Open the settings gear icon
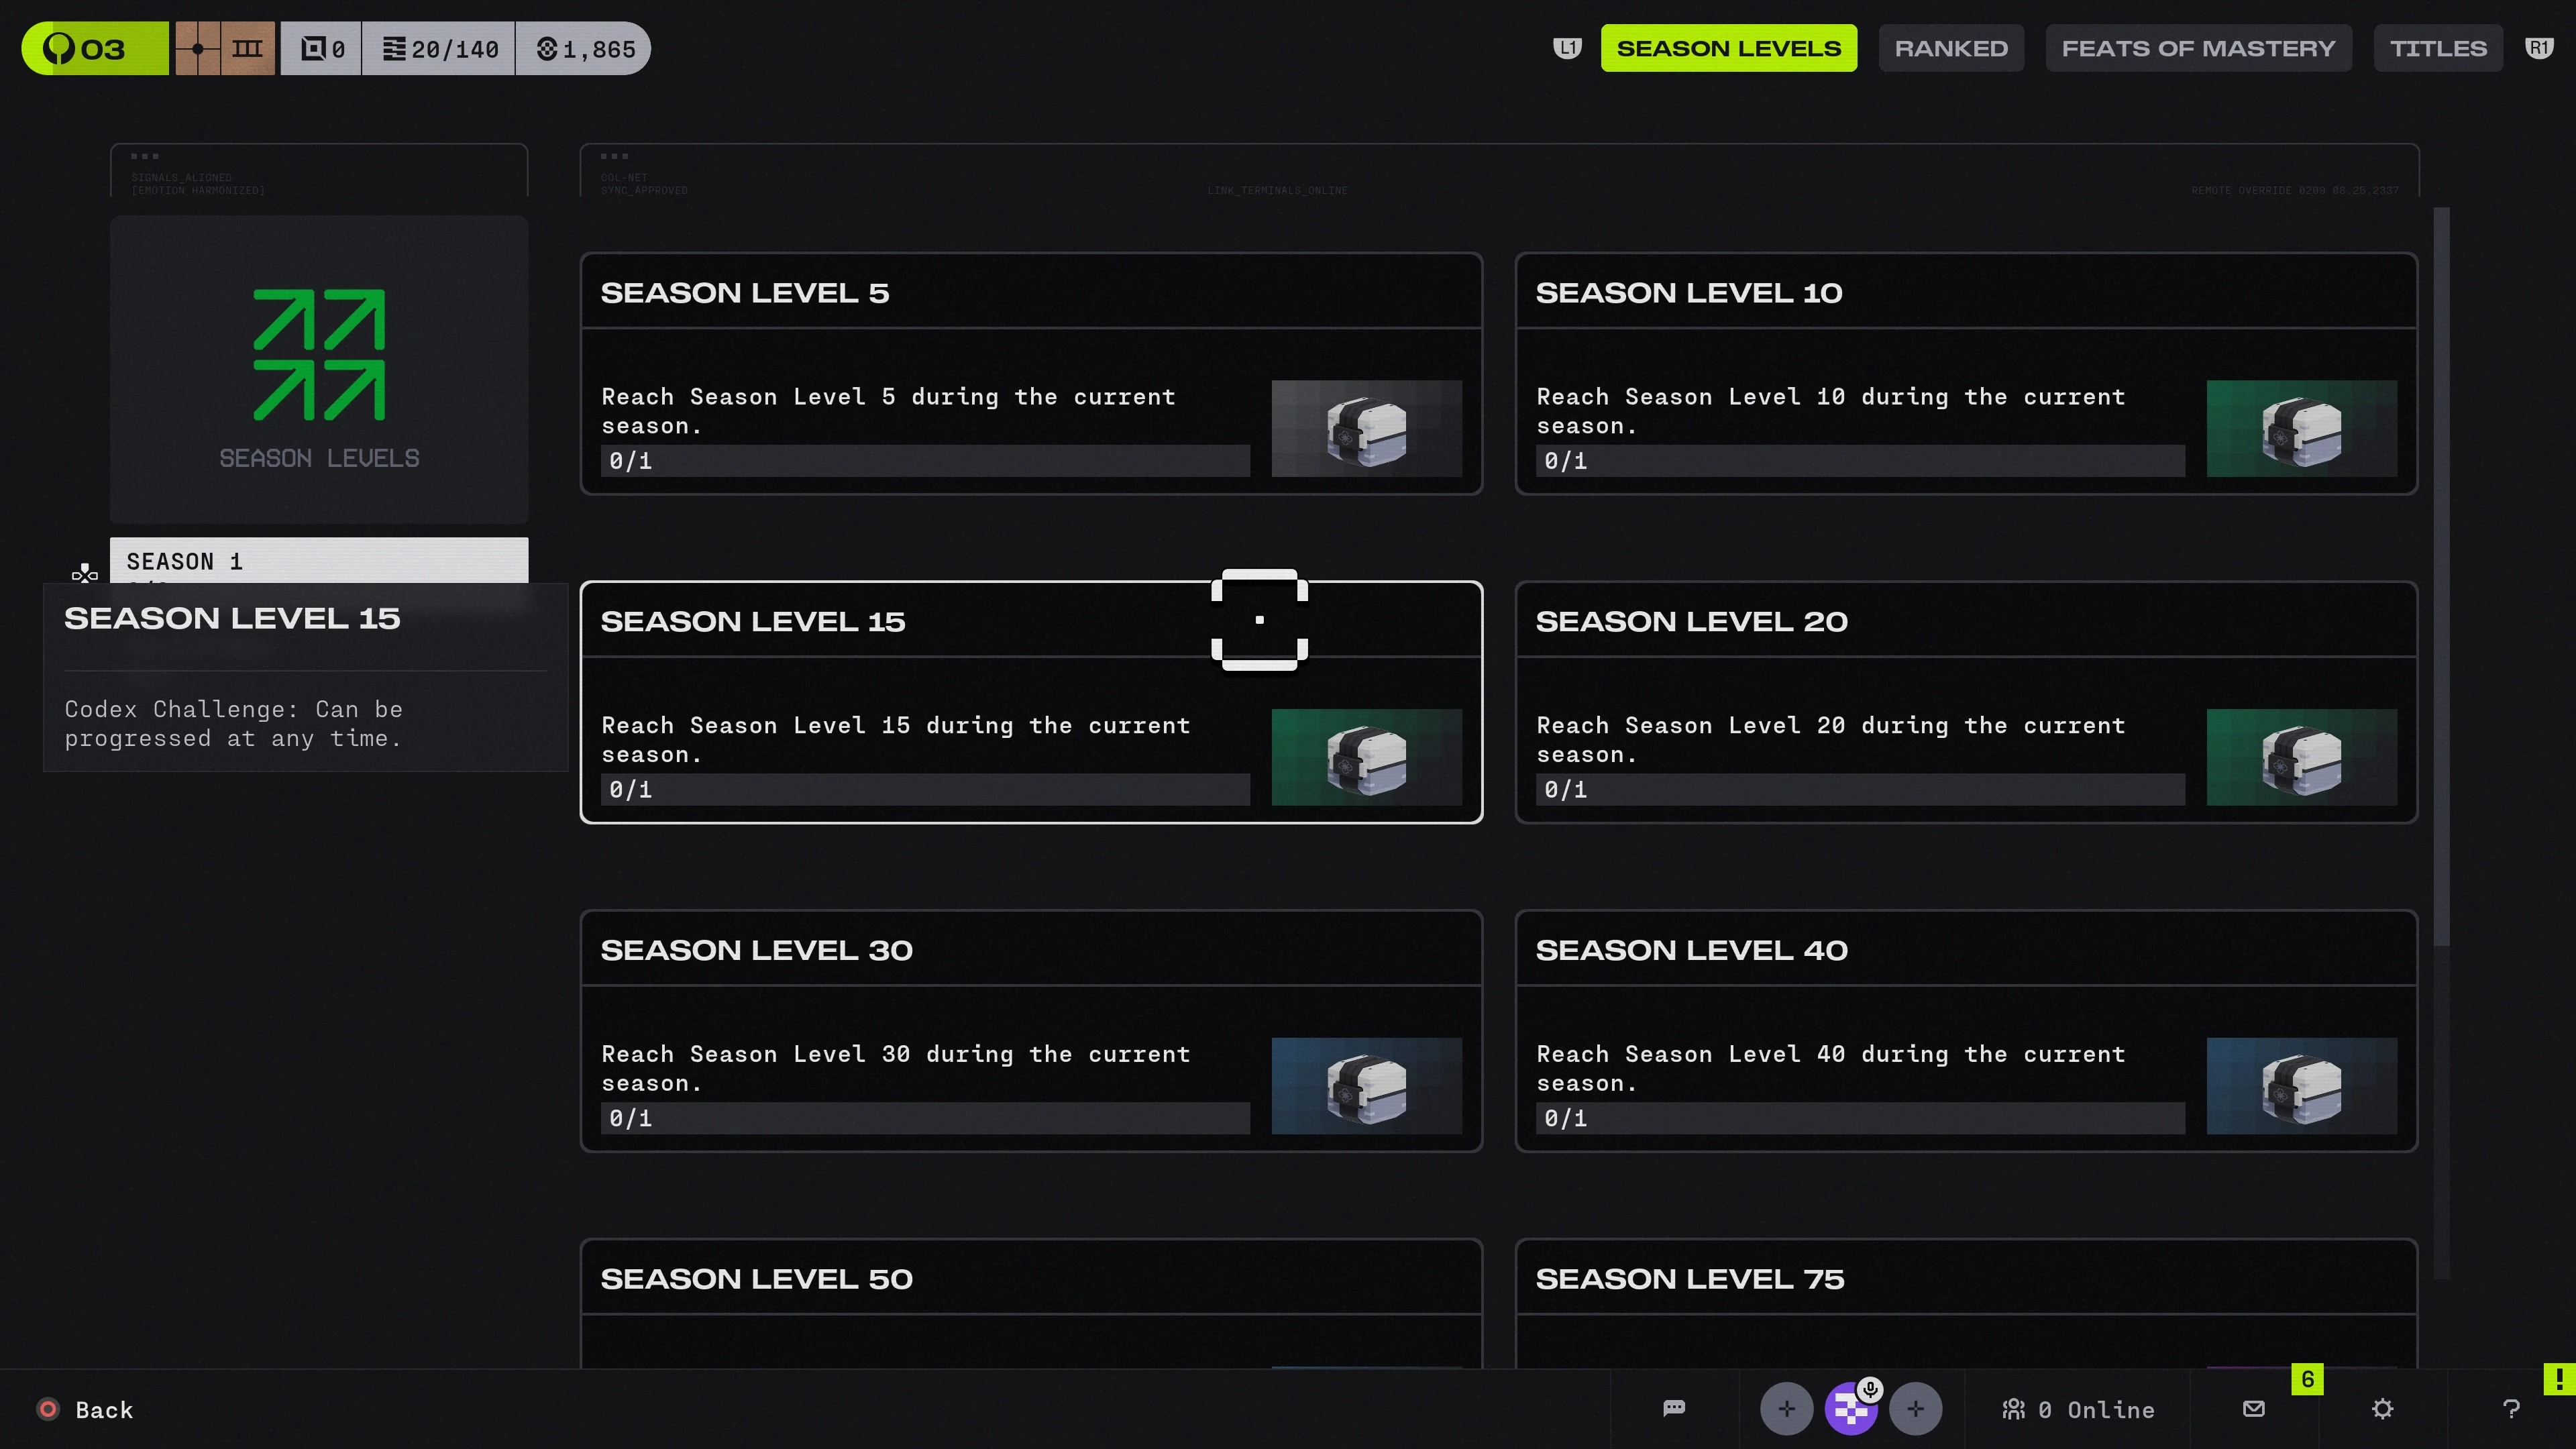Viewport: 2576px width, 1449px height. 2382,1409
